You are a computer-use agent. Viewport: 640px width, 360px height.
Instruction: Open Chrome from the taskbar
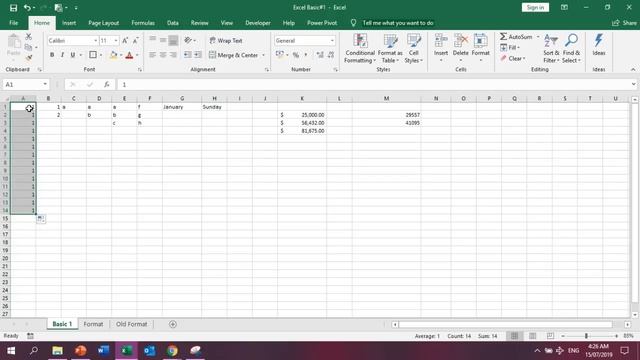172,351
